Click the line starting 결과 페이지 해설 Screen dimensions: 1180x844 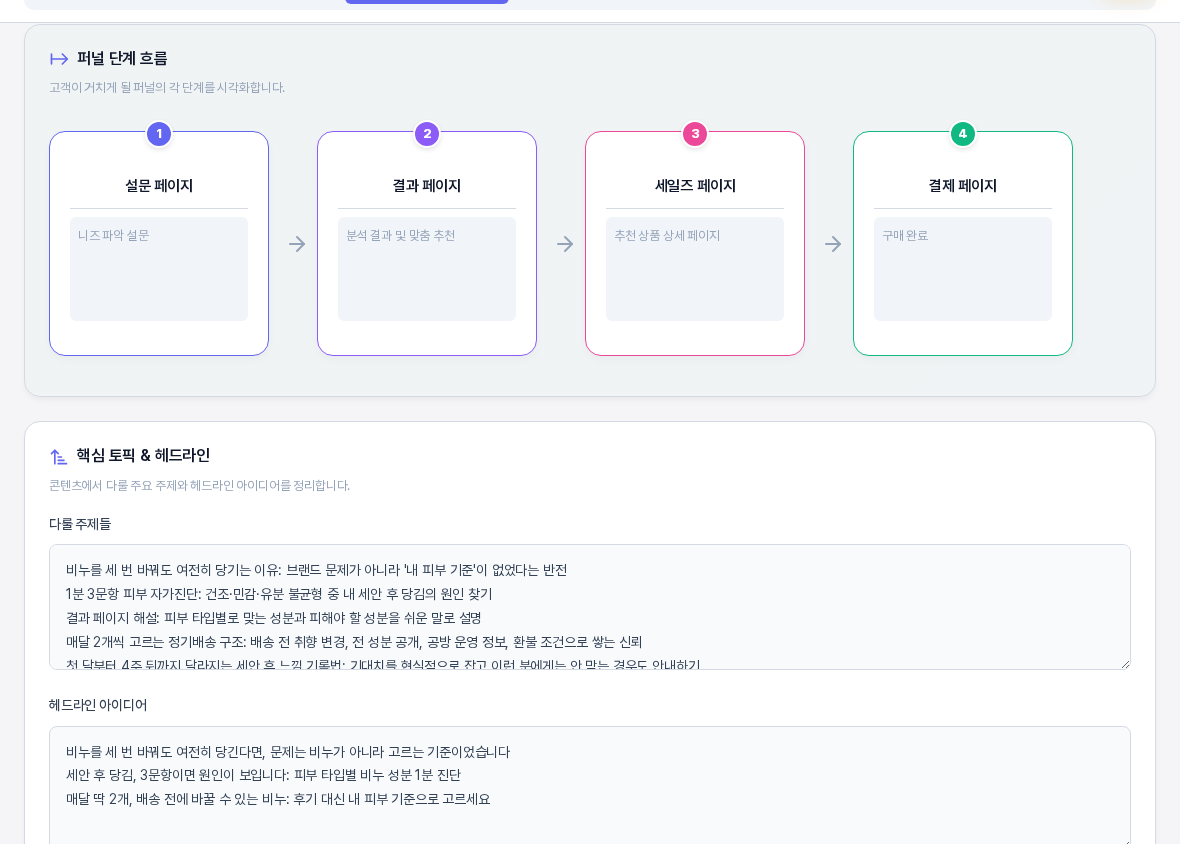[273, 618]
